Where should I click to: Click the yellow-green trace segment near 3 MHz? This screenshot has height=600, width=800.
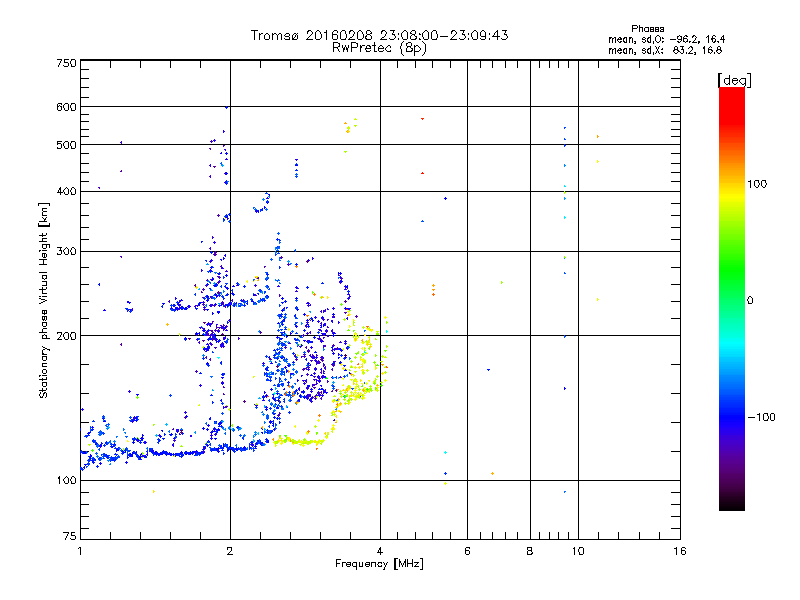point(300,441)
